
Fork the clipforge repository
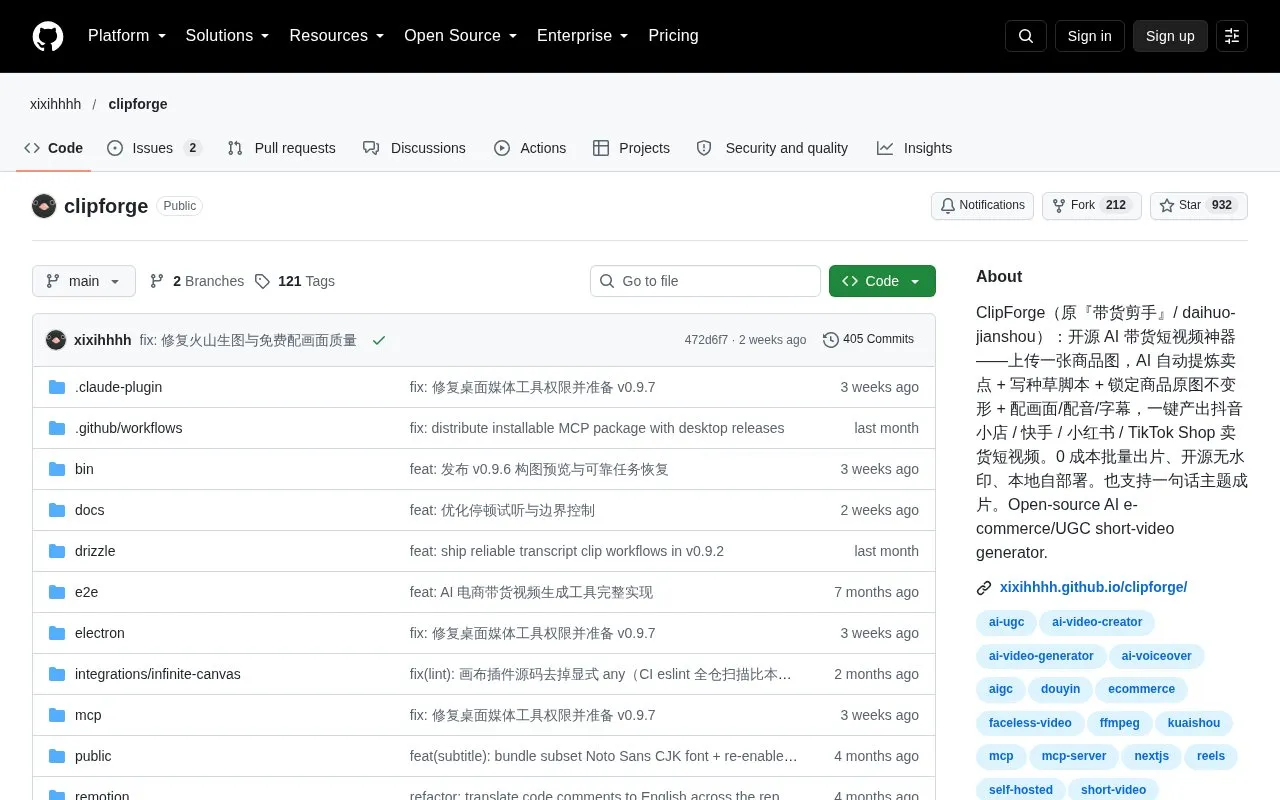[x=1092, y=206]
